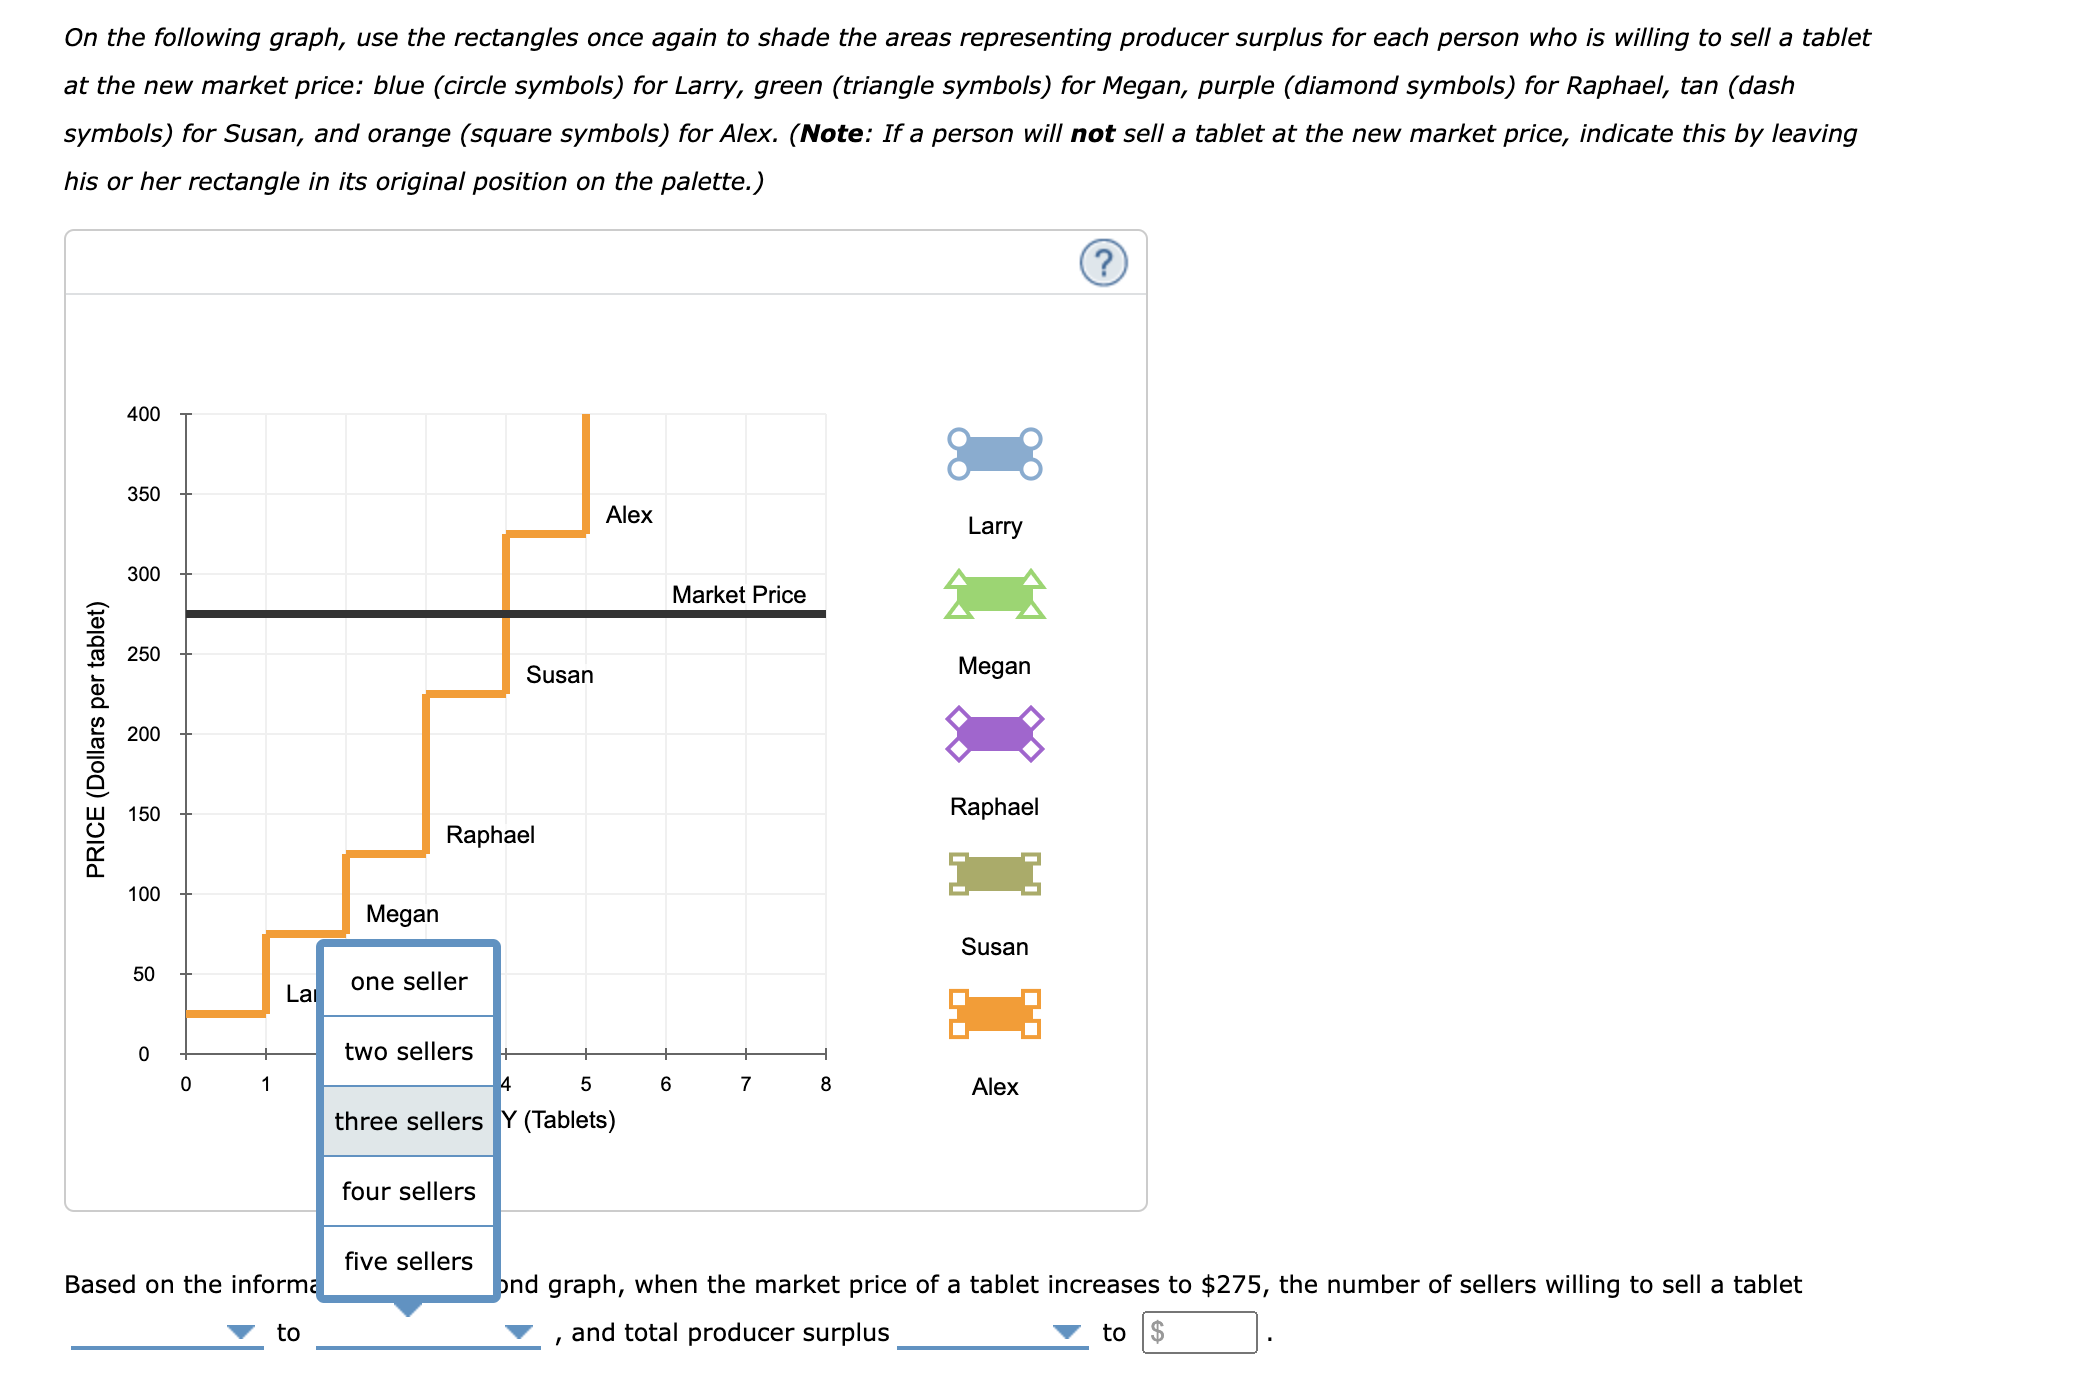
Task: Click the 'Alex' label on the graph
Action: pyautogui.click(x=628, y=515)
